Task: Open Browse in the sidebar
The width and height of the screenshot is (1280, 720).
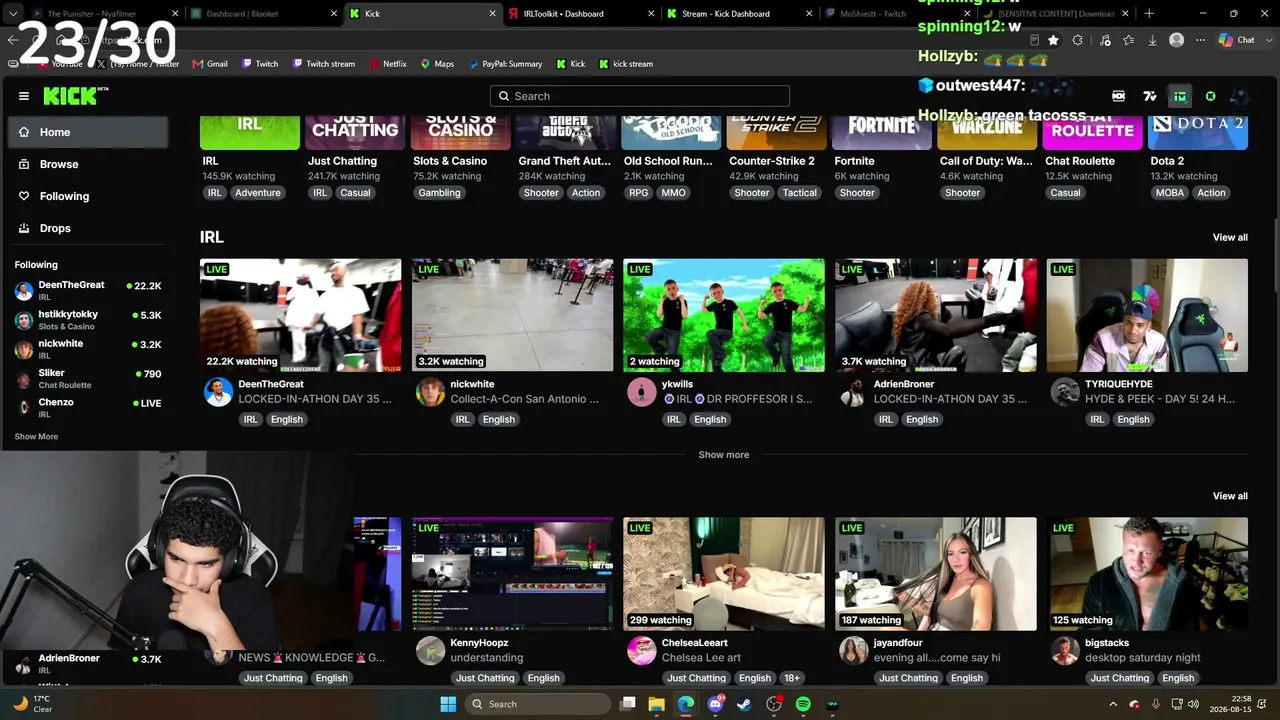Action: point(87,164)
